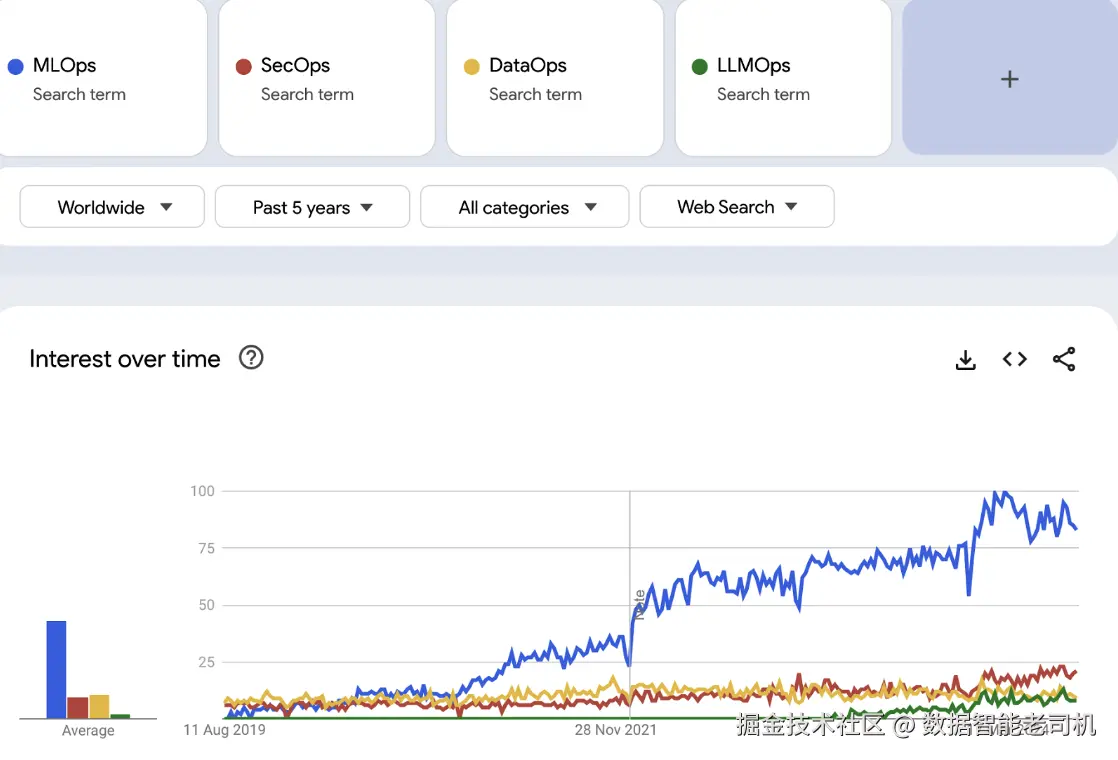Click the Note marker on the chart

638,604
